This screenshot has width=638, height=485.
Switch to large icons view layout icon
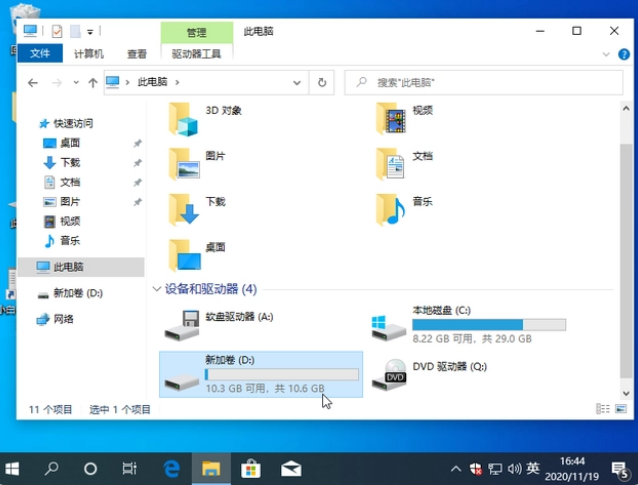pyautogui.click(x=621, y=409)
